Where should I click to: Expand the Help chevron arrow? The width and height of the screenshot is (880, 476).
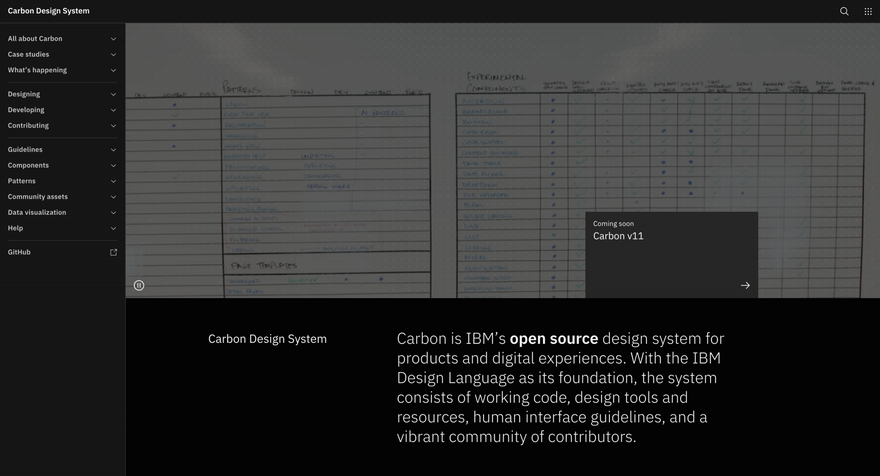click(113, 228)
